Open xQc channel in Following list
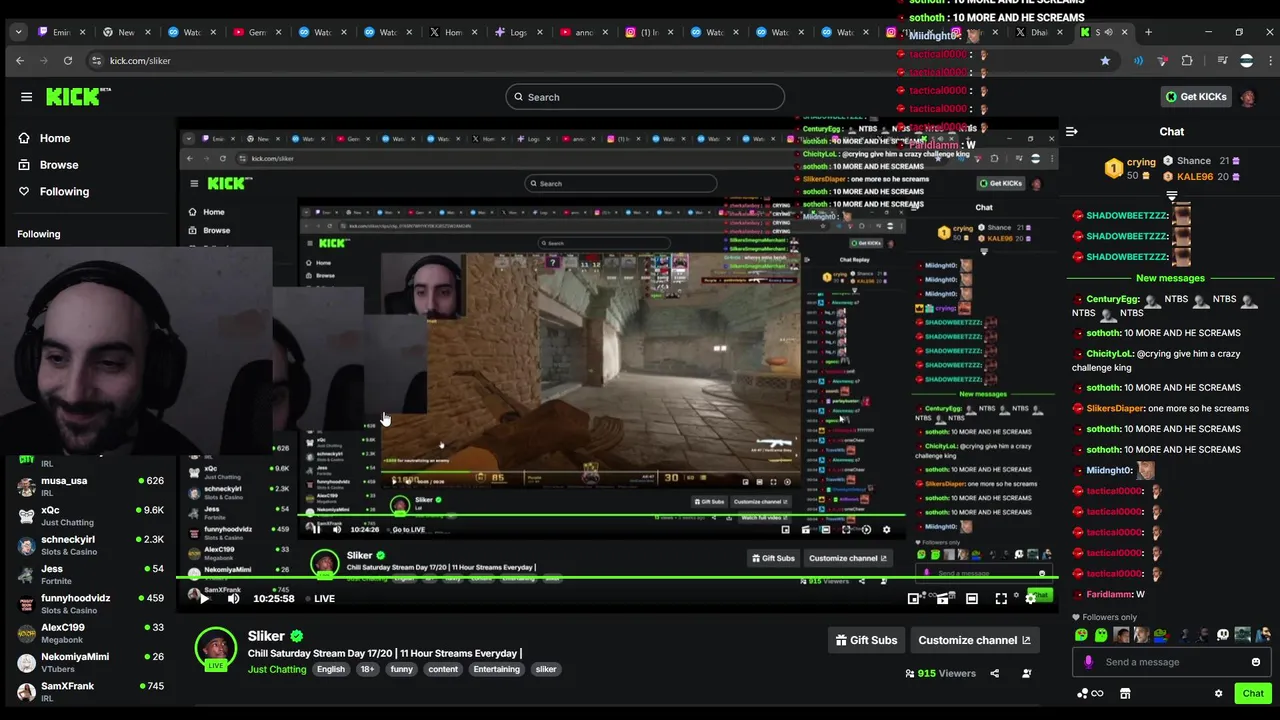This screenshot has height=720, width=1280. [x=90, y=516]
